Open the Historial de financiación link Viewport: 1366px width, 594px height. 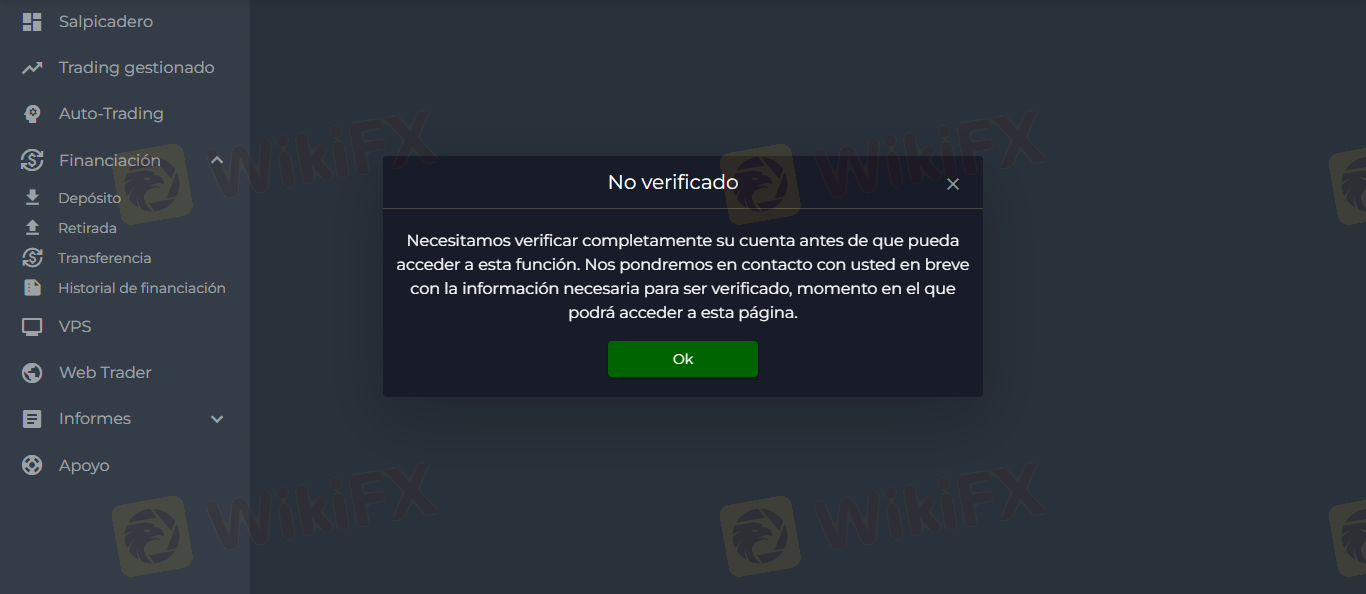(142, 288)
